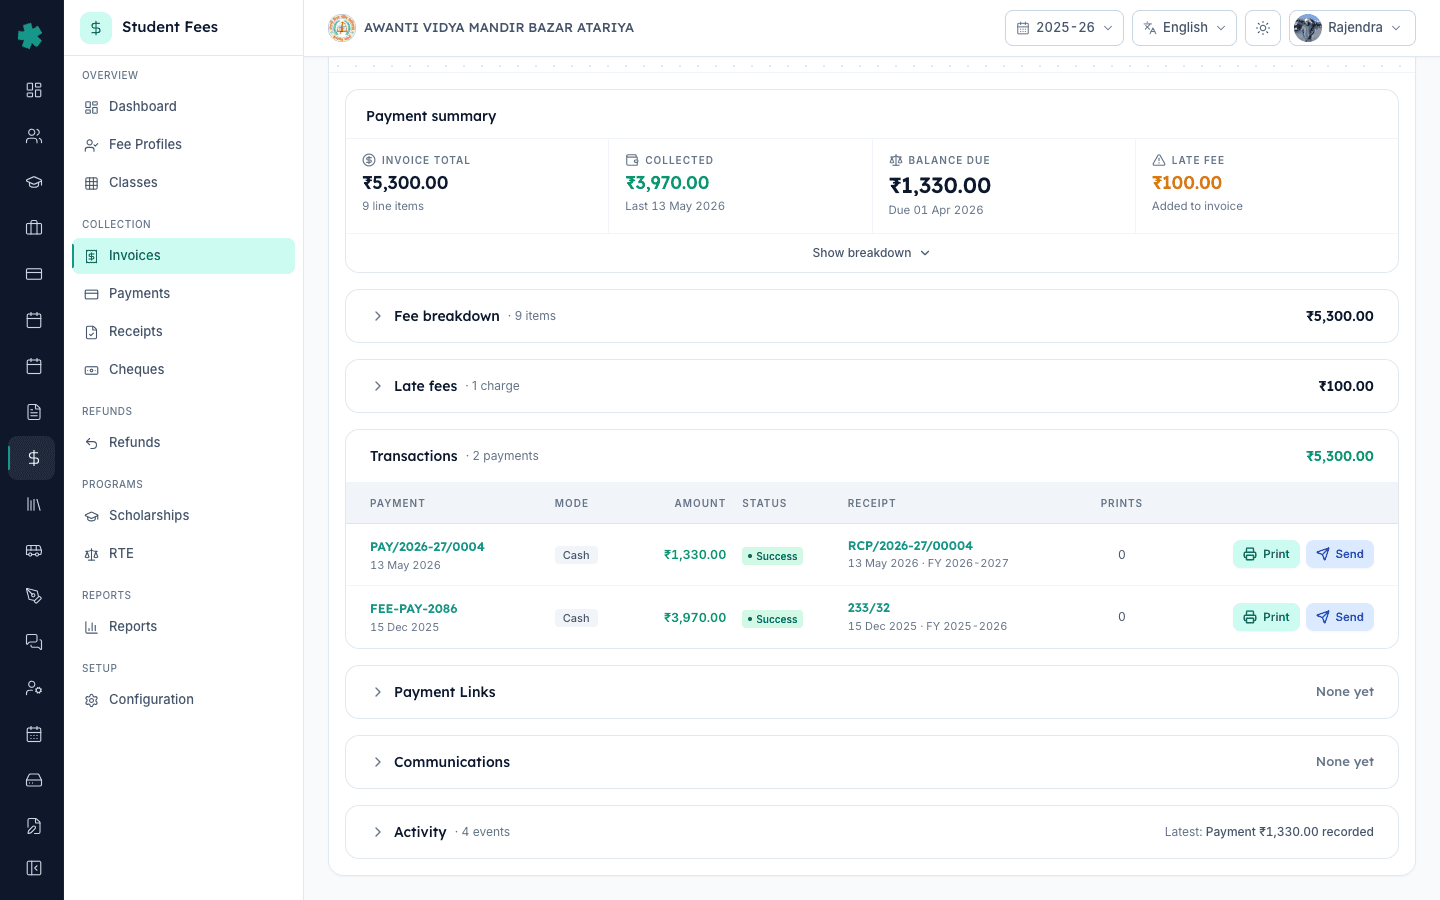Viewport: 1440px width, 900px height.
Task: Send receipt for FEE-PAY-2086 payment
Action: click(1340, 617)
